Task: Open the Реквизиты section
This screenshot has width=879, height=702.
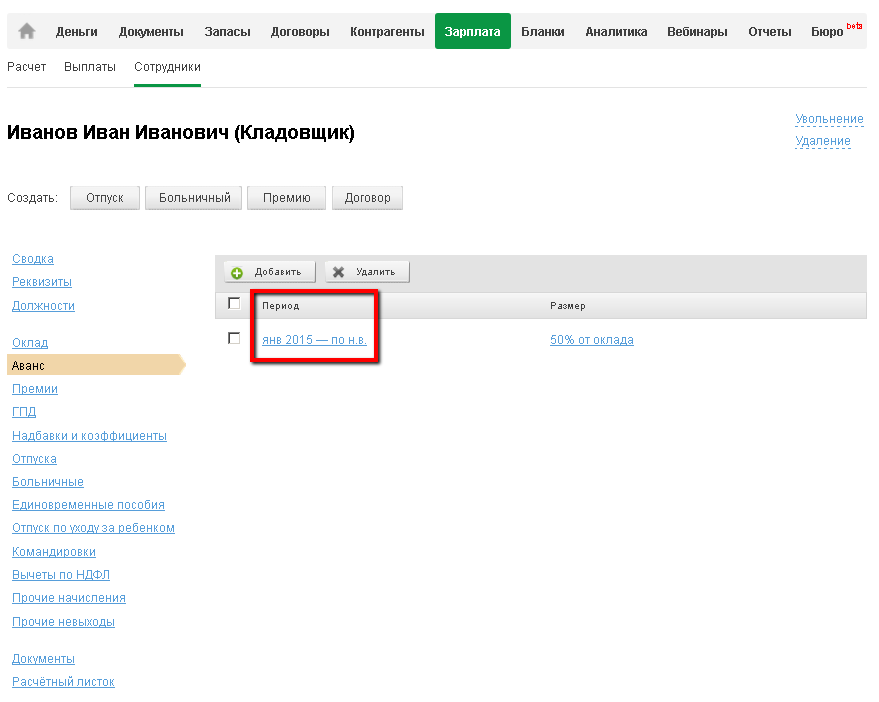Action: click(x=42, y=282)
